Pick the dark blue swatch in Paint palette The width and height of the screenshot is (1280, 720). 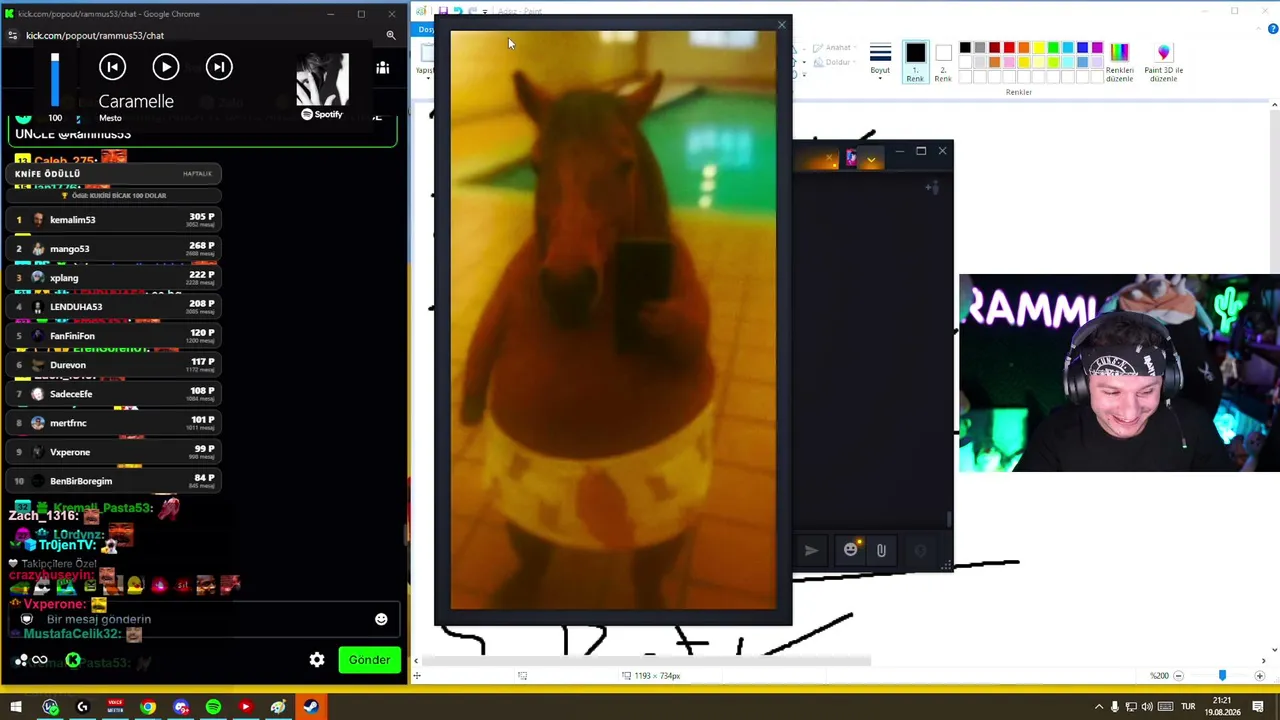(1082, 47)
